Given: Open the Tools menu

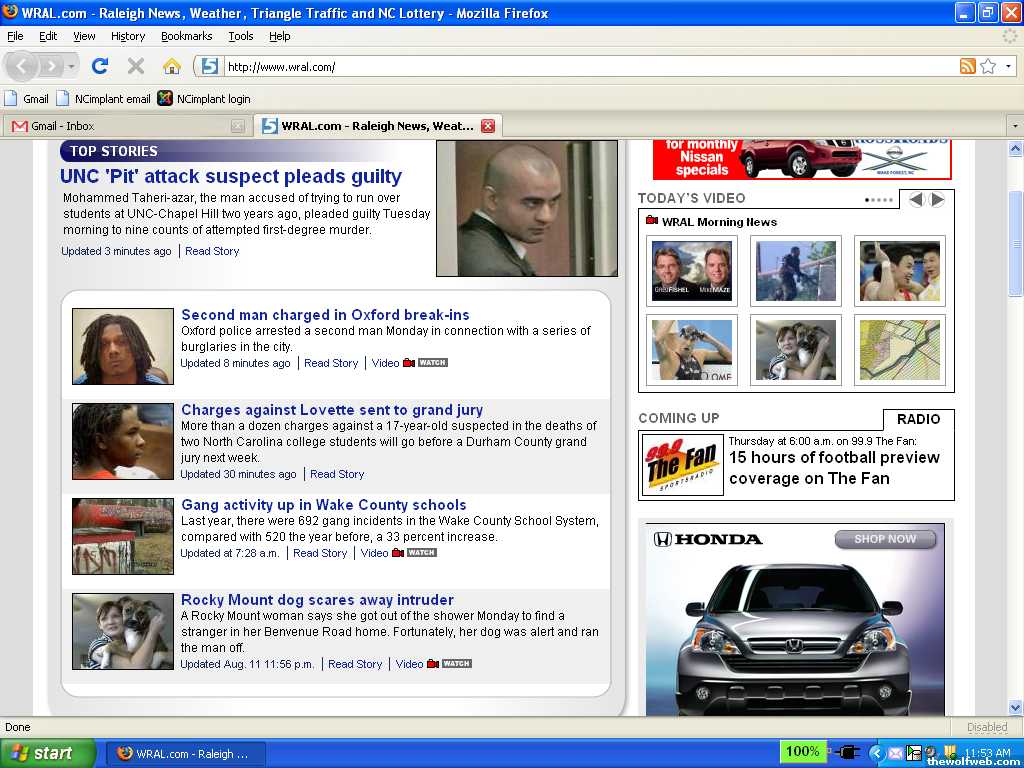Looking at the screenshot, I should tap(241, 37).
